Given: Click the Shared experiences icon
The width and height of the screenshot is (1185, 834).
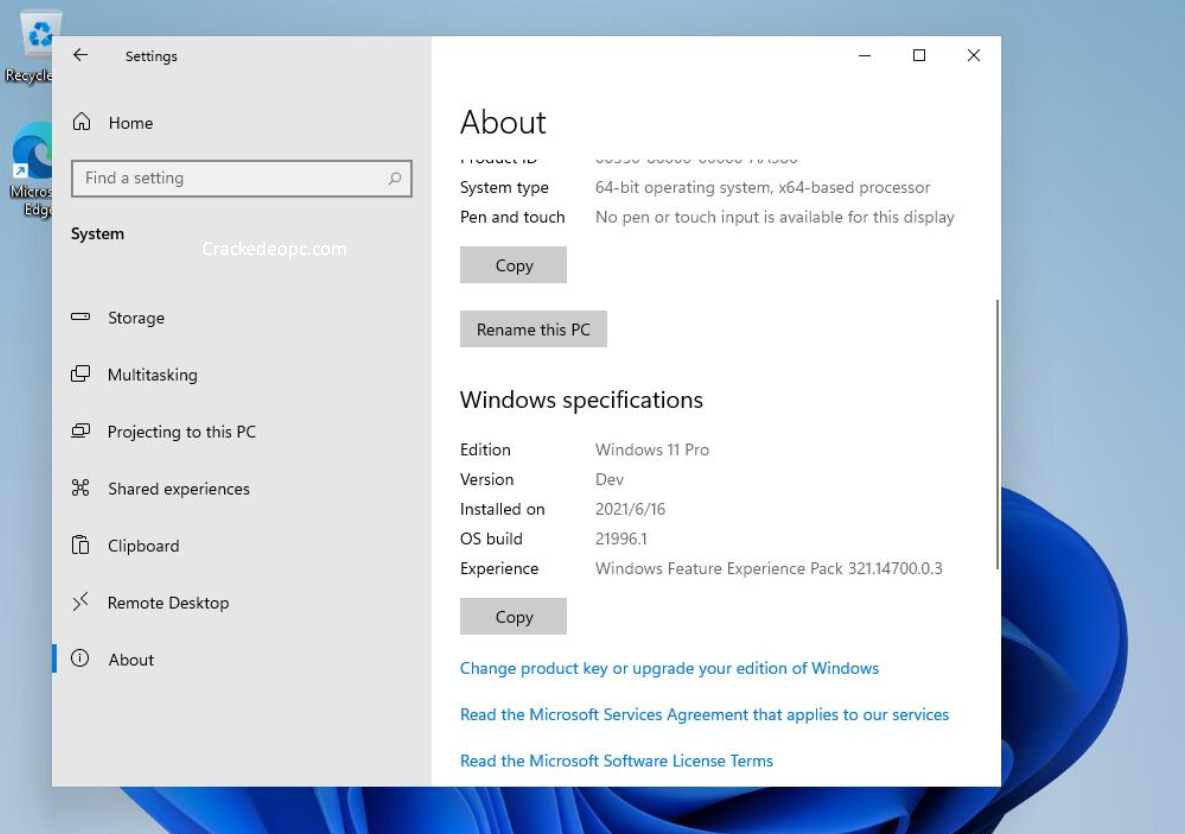Looking at the screenshot, I should tap(80, 488).
